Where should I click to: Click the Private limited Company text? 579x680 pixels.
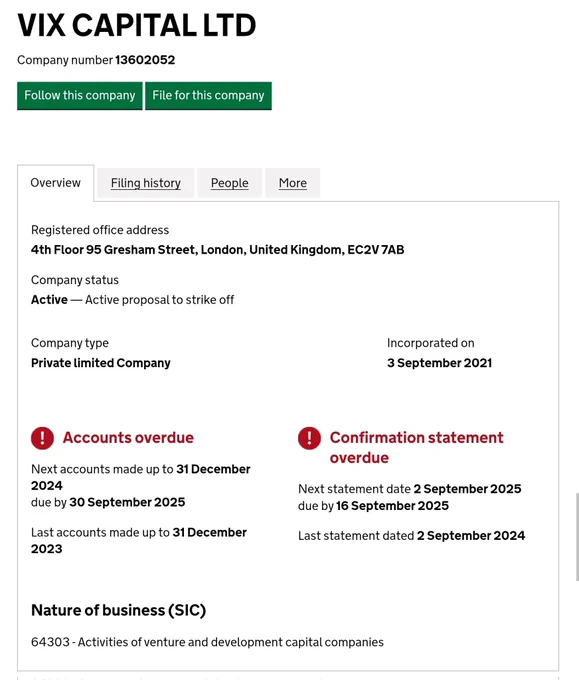point(101,363)
